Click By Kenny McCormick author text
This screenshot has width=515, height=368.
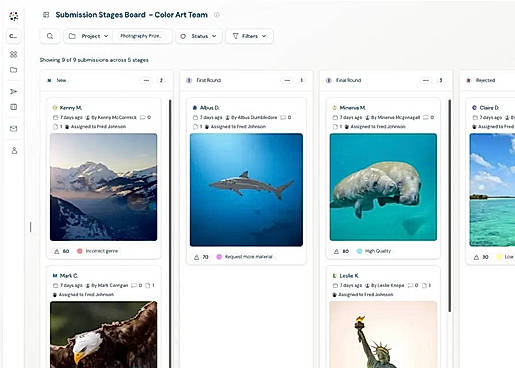[114, 117]
